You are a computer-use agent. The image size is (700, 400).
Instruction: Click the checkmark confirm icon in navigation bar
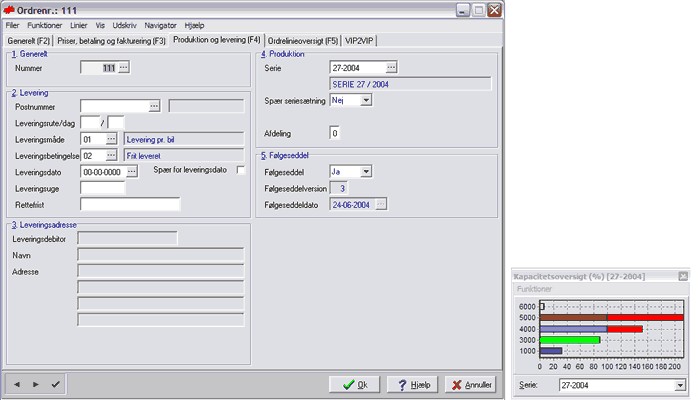(x=55, y=383)
